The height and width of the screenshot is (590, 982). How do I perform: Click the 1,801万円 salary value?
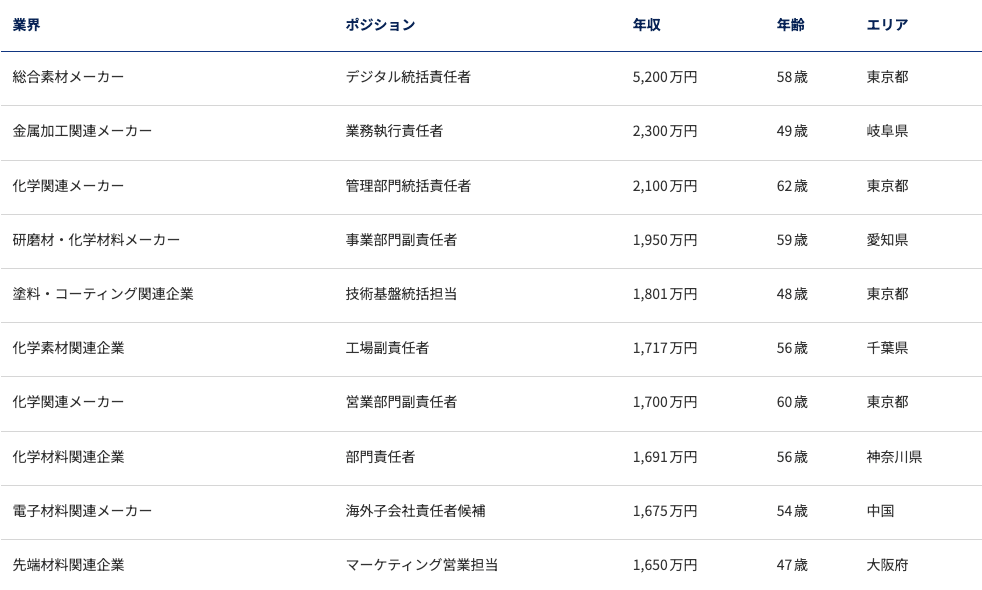tap(665, 294)
